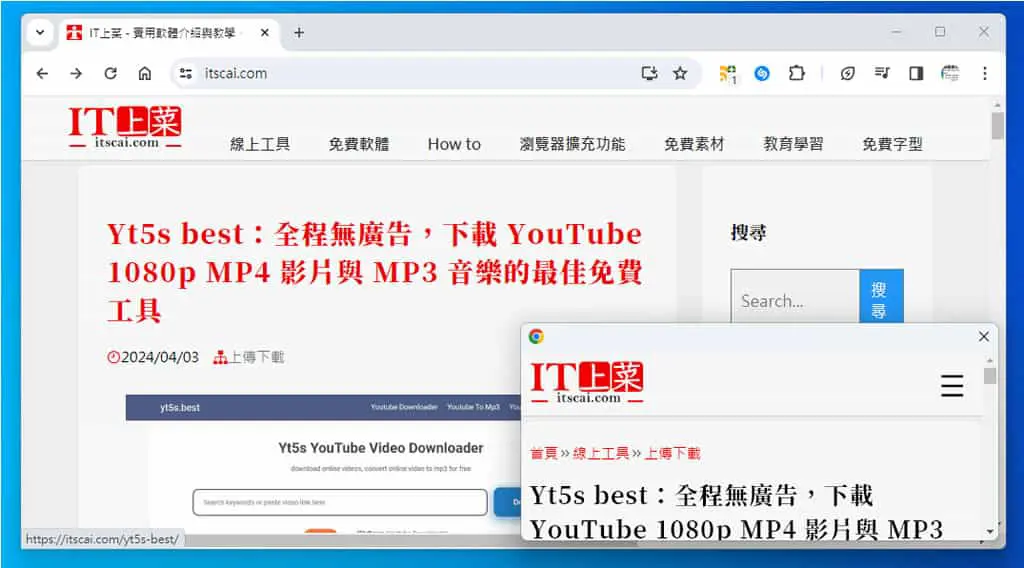Click the blue 搜尋 button

[881, 297]
